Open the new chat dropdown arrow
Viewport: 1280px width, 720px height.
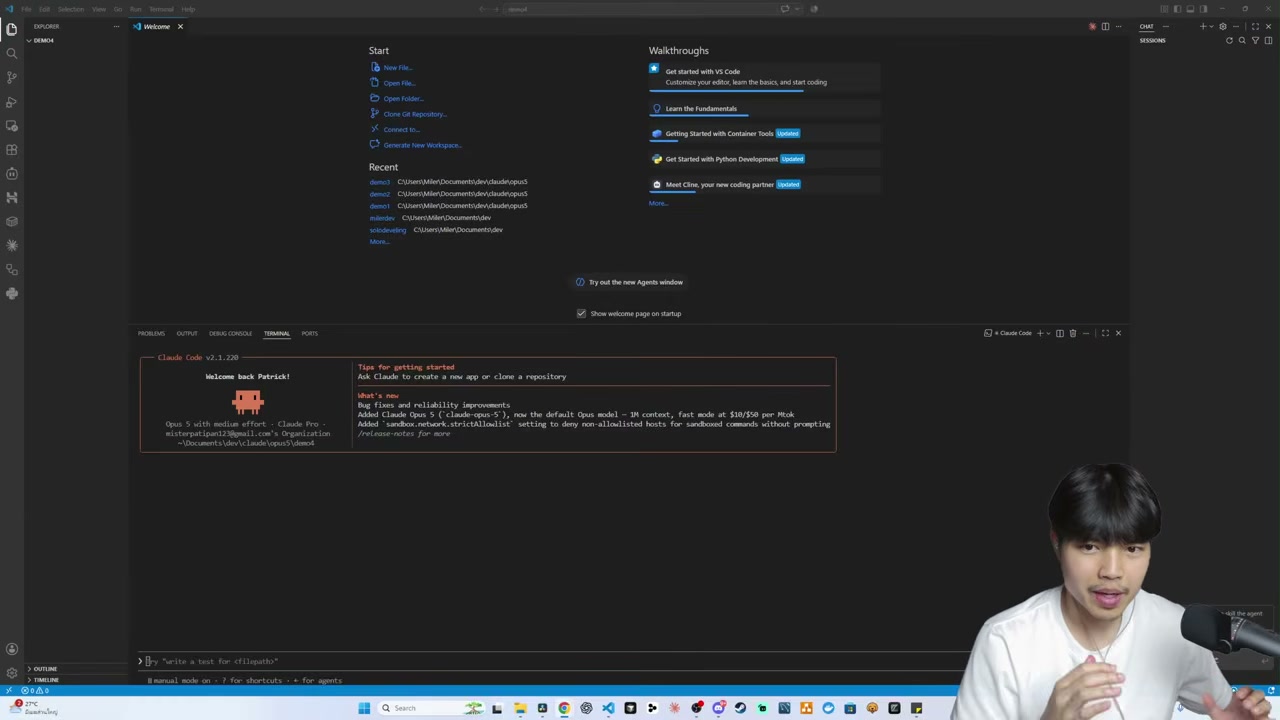click(x=1210, y=26)
